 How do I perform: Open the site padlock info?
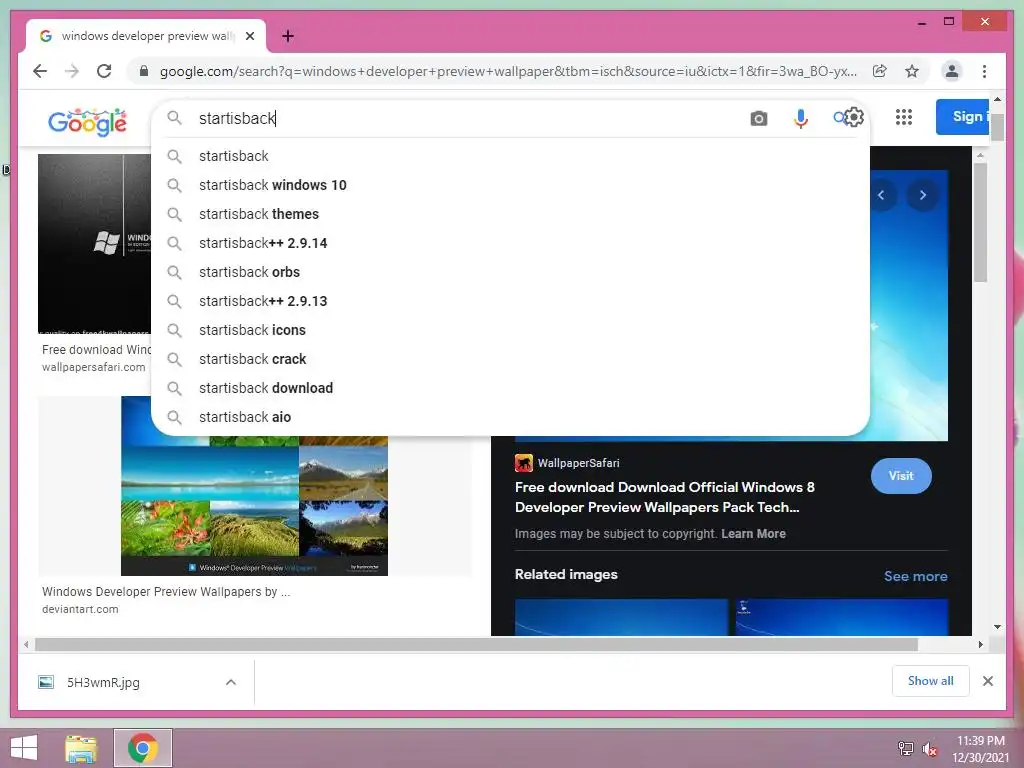point(144,71)
